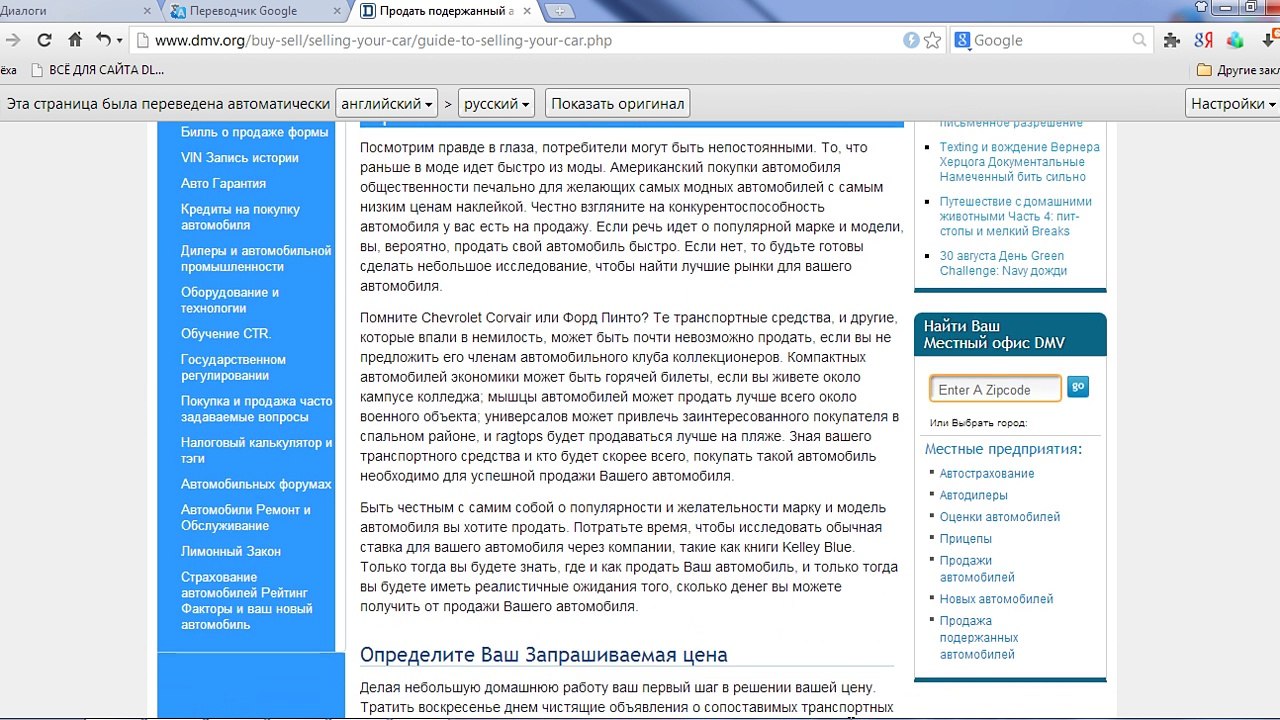Open 30 августа День Green Challenge link

[1003, 263]
